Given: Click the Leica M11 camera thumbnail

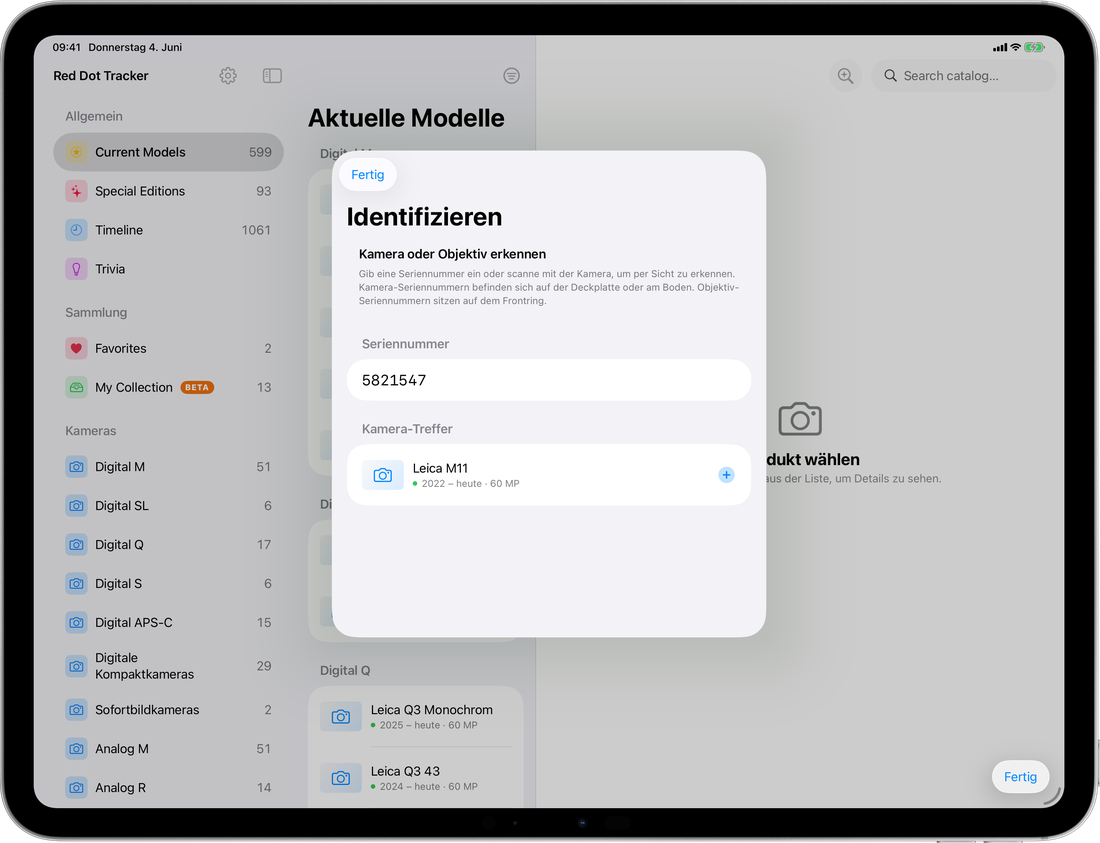Looking at the screenshot, I should 382,475.
